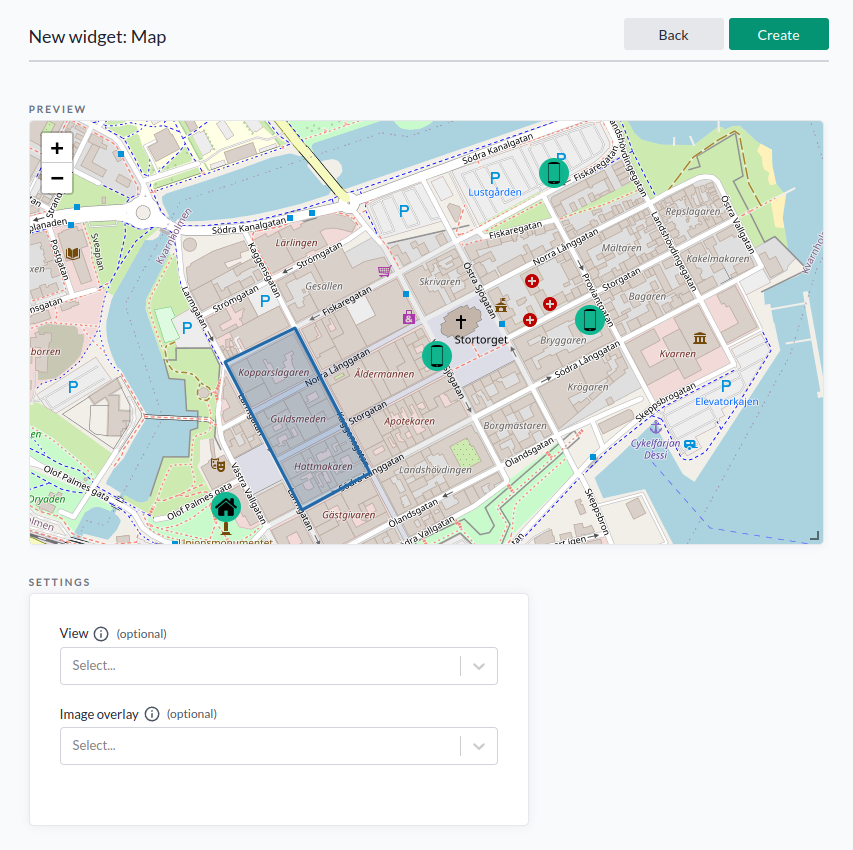Expand the Image overlay dropdown chevron

click(479, 746)
